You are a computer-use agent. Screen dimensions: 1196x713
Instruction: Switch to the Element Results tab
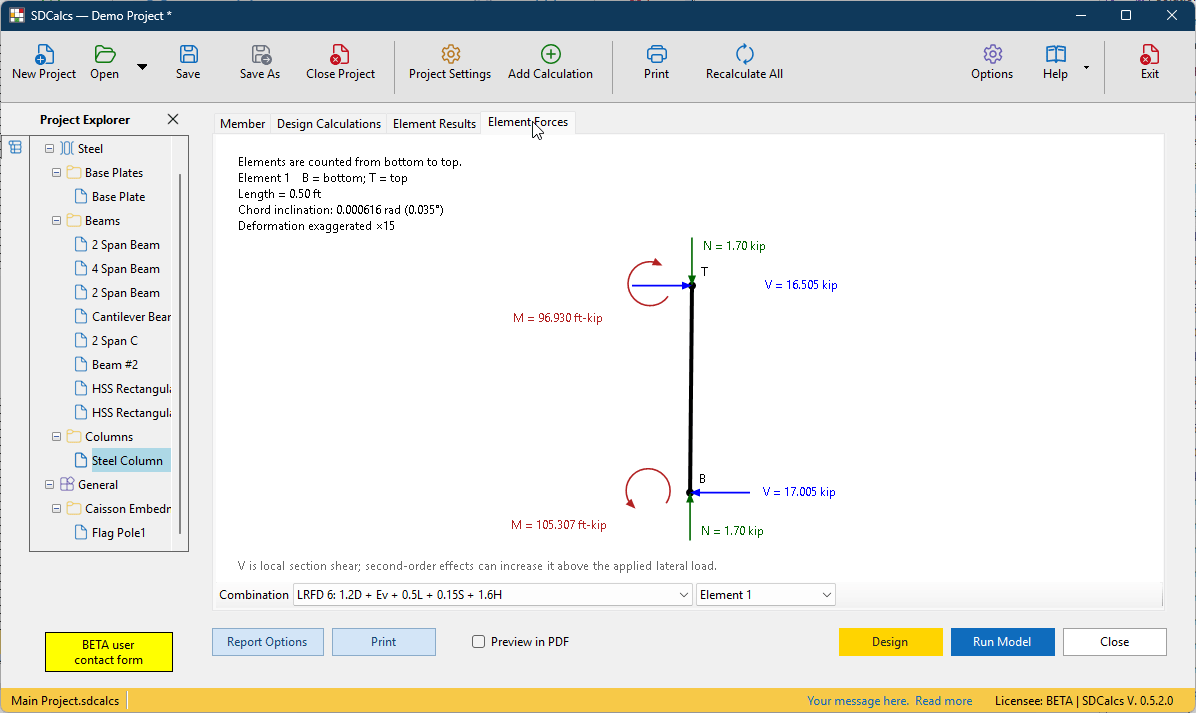point(434,124)
